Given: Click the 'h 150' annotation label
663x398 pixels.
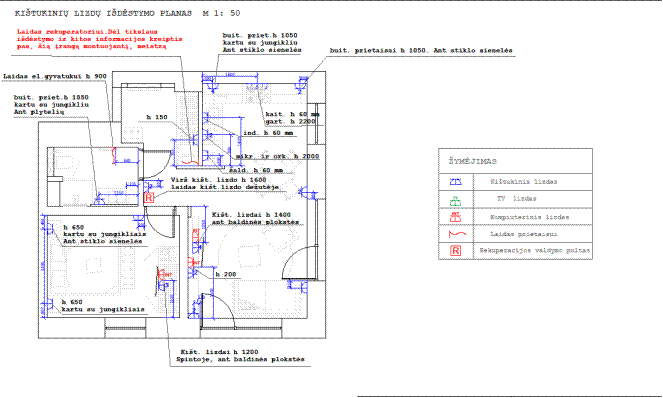Looking at the screenshot, I should point(157,117).
